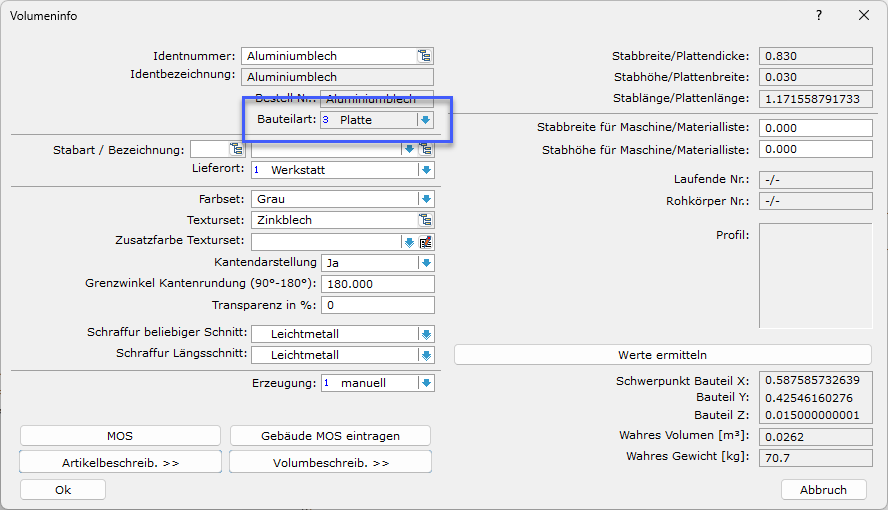This screenshot has width=888, height=510.
Task: Open Schraffur beliebiger Schnitt dropdown
Action: [426, 334]
